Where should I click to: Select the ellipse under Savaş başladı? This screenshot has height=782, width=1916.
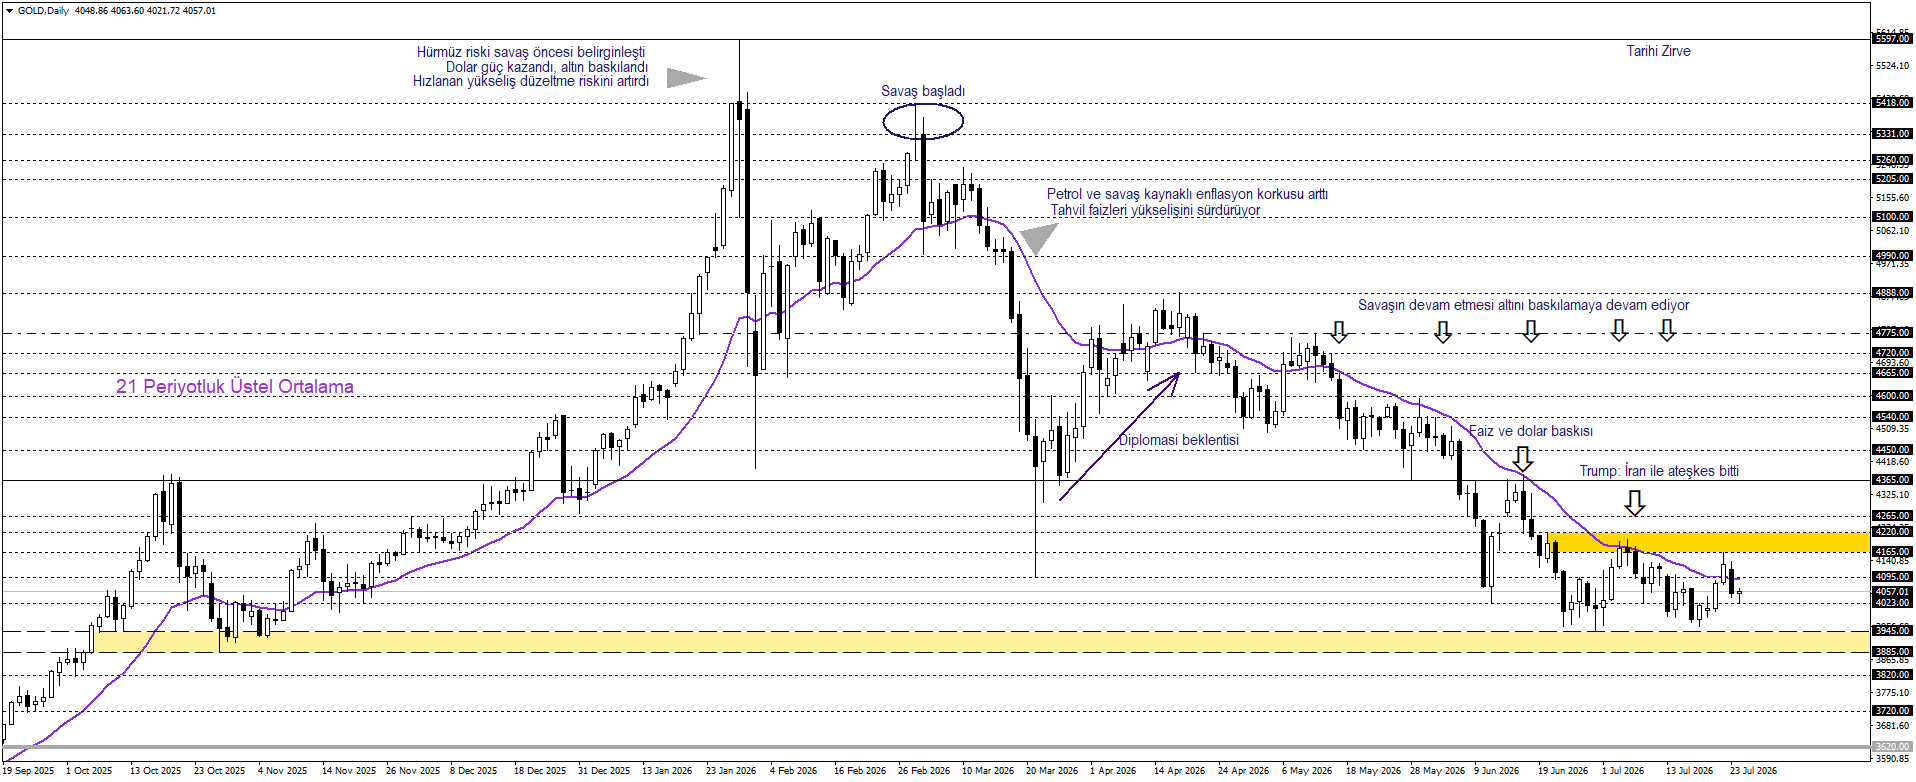click(923, 122)
